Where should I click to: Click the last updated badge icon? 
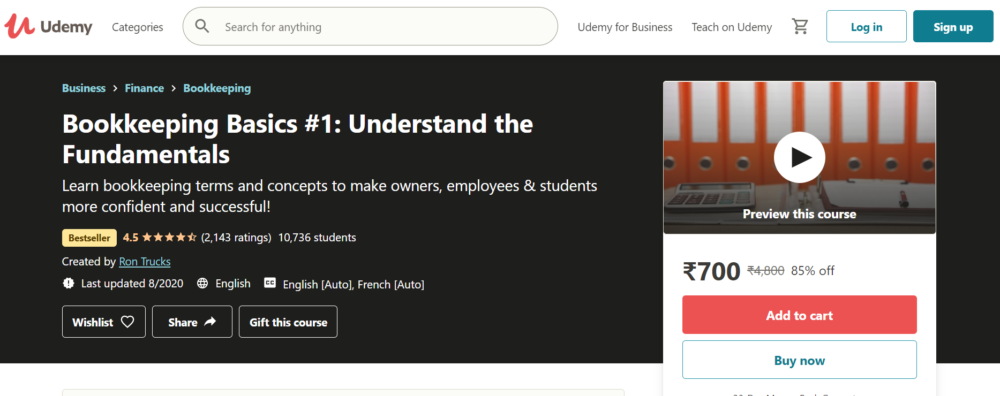click(x=68, y=283)
